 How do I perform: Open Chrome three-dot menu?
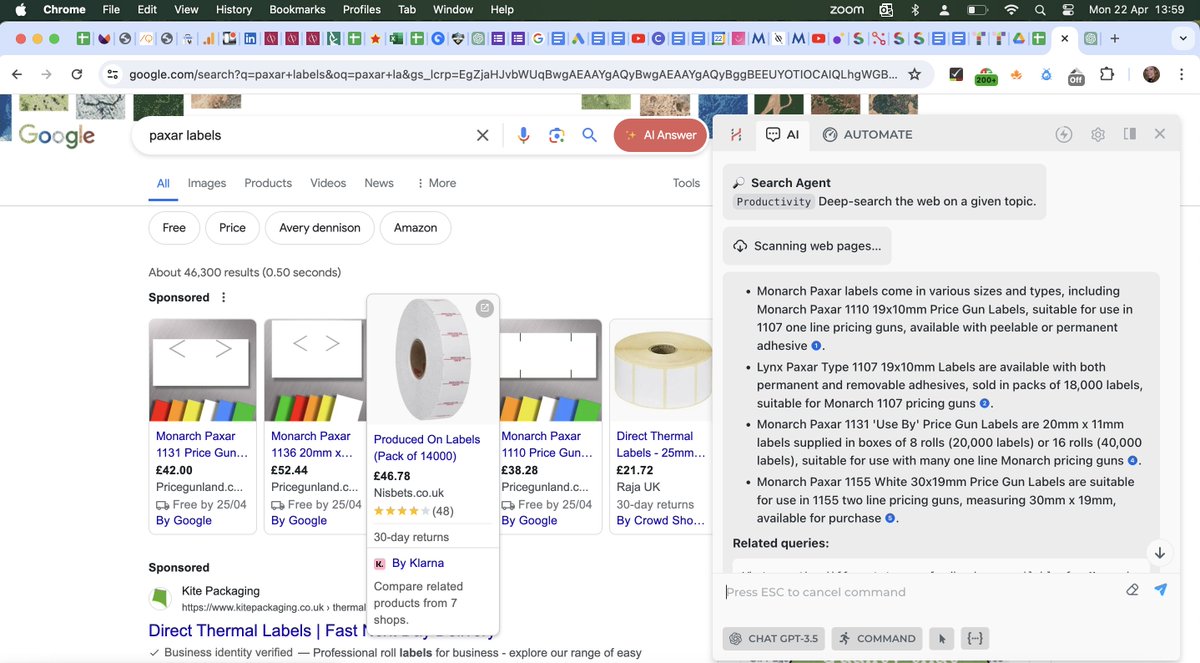tap(1182, 74)
